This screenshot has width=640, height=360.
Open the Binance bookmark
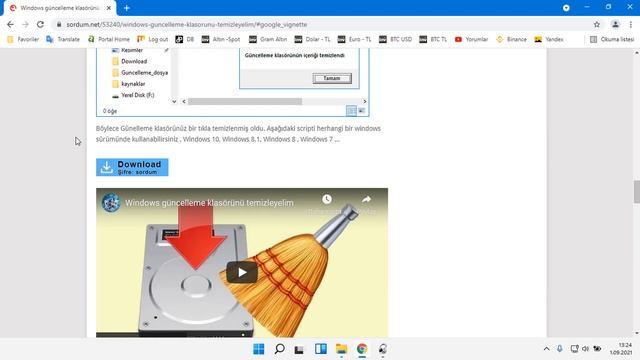(511, 39)
